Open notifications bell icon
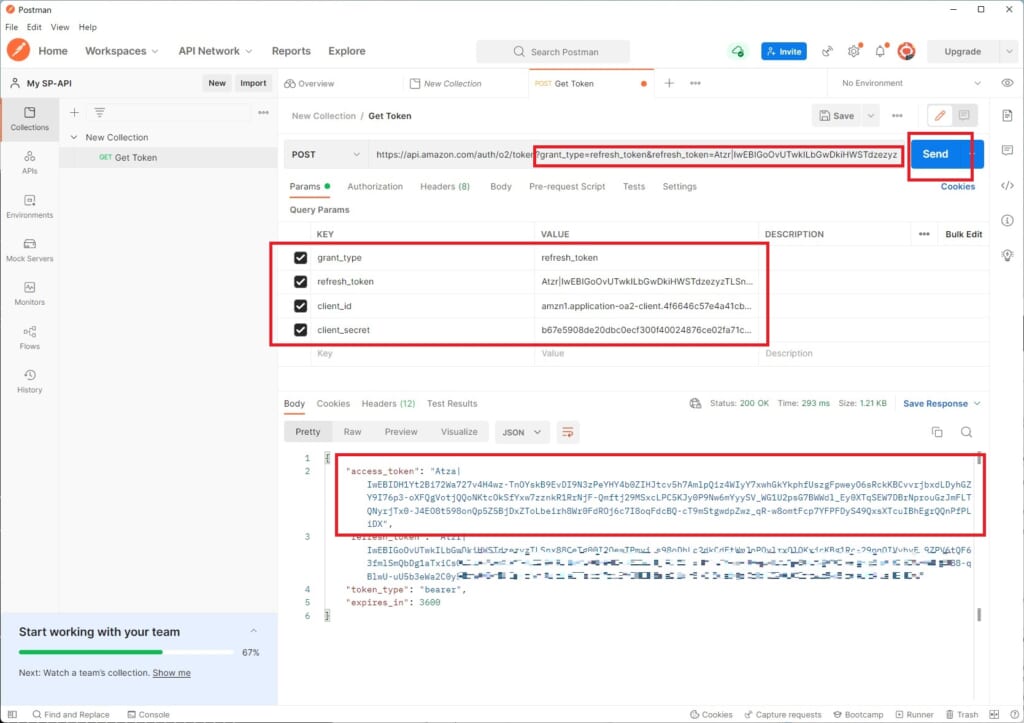The image size is (1024, 723). coord(880,51)
